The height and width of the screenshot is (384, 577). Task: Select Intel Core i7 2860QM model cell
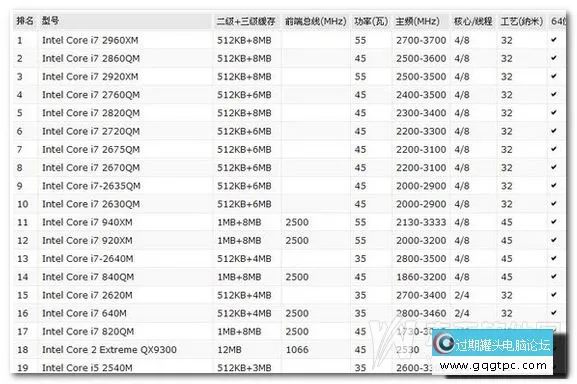91,58
